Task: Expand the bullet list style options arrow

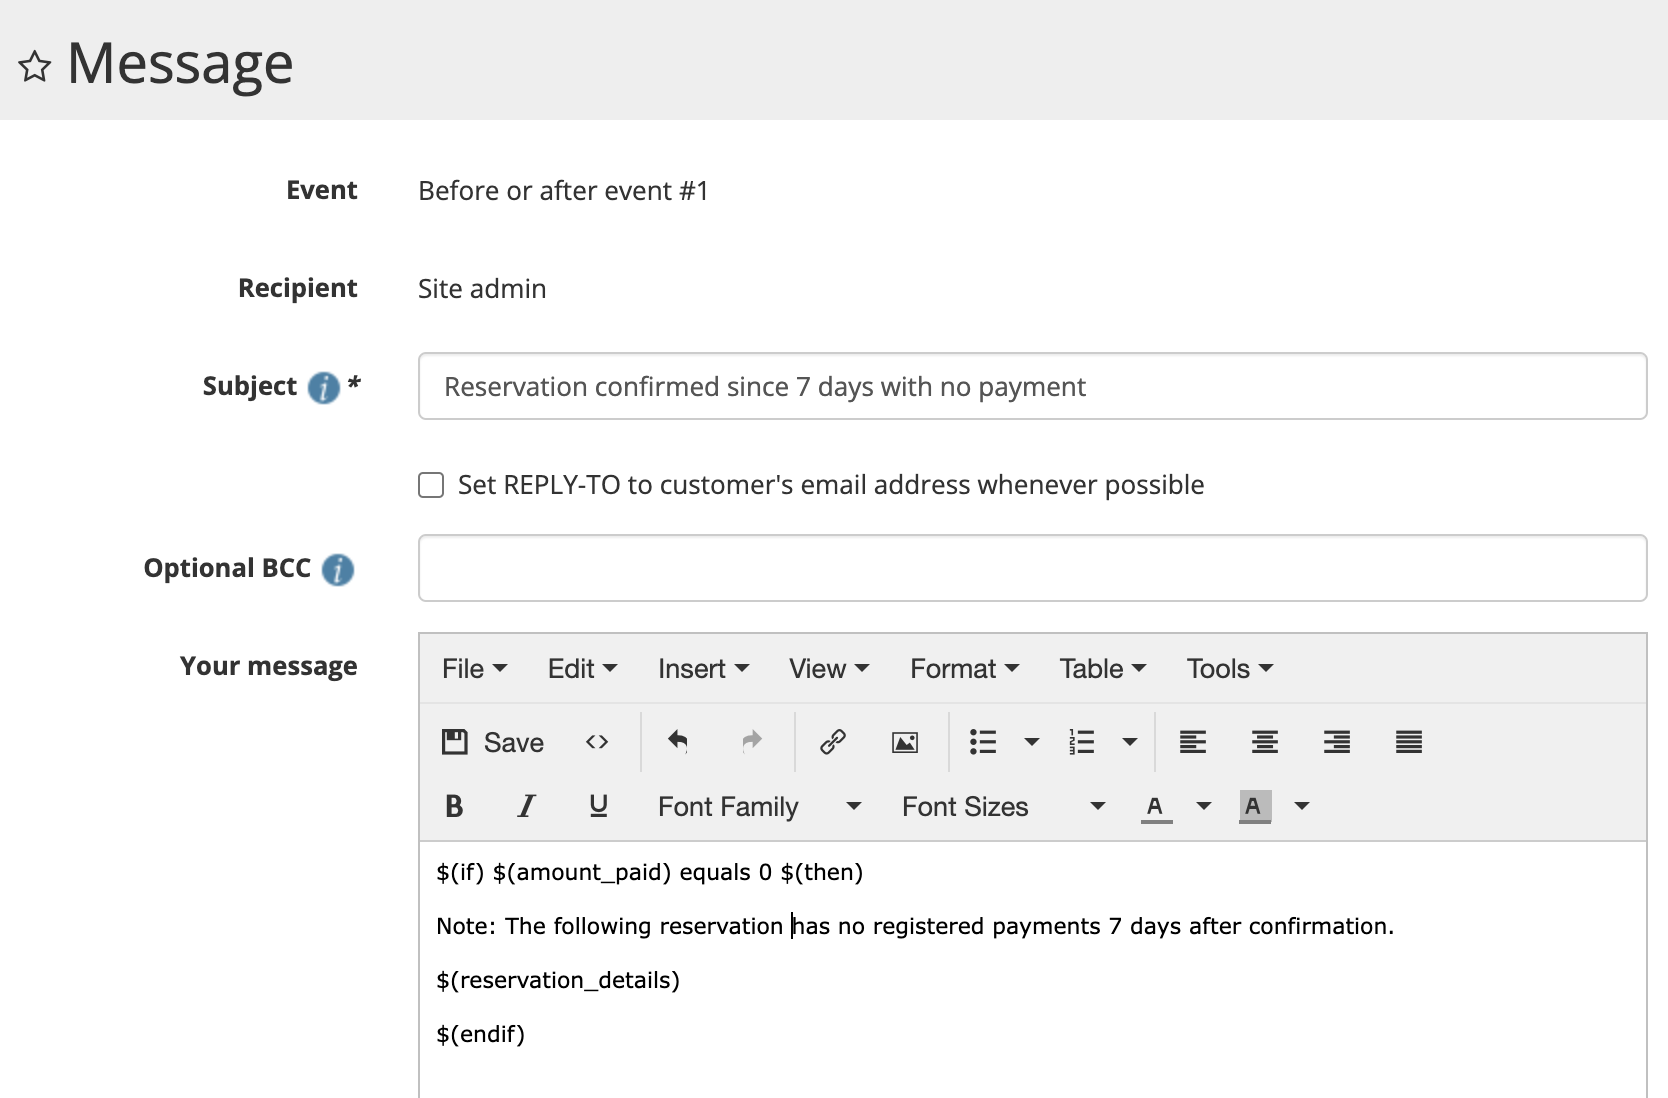Action: coord(1032,742)
